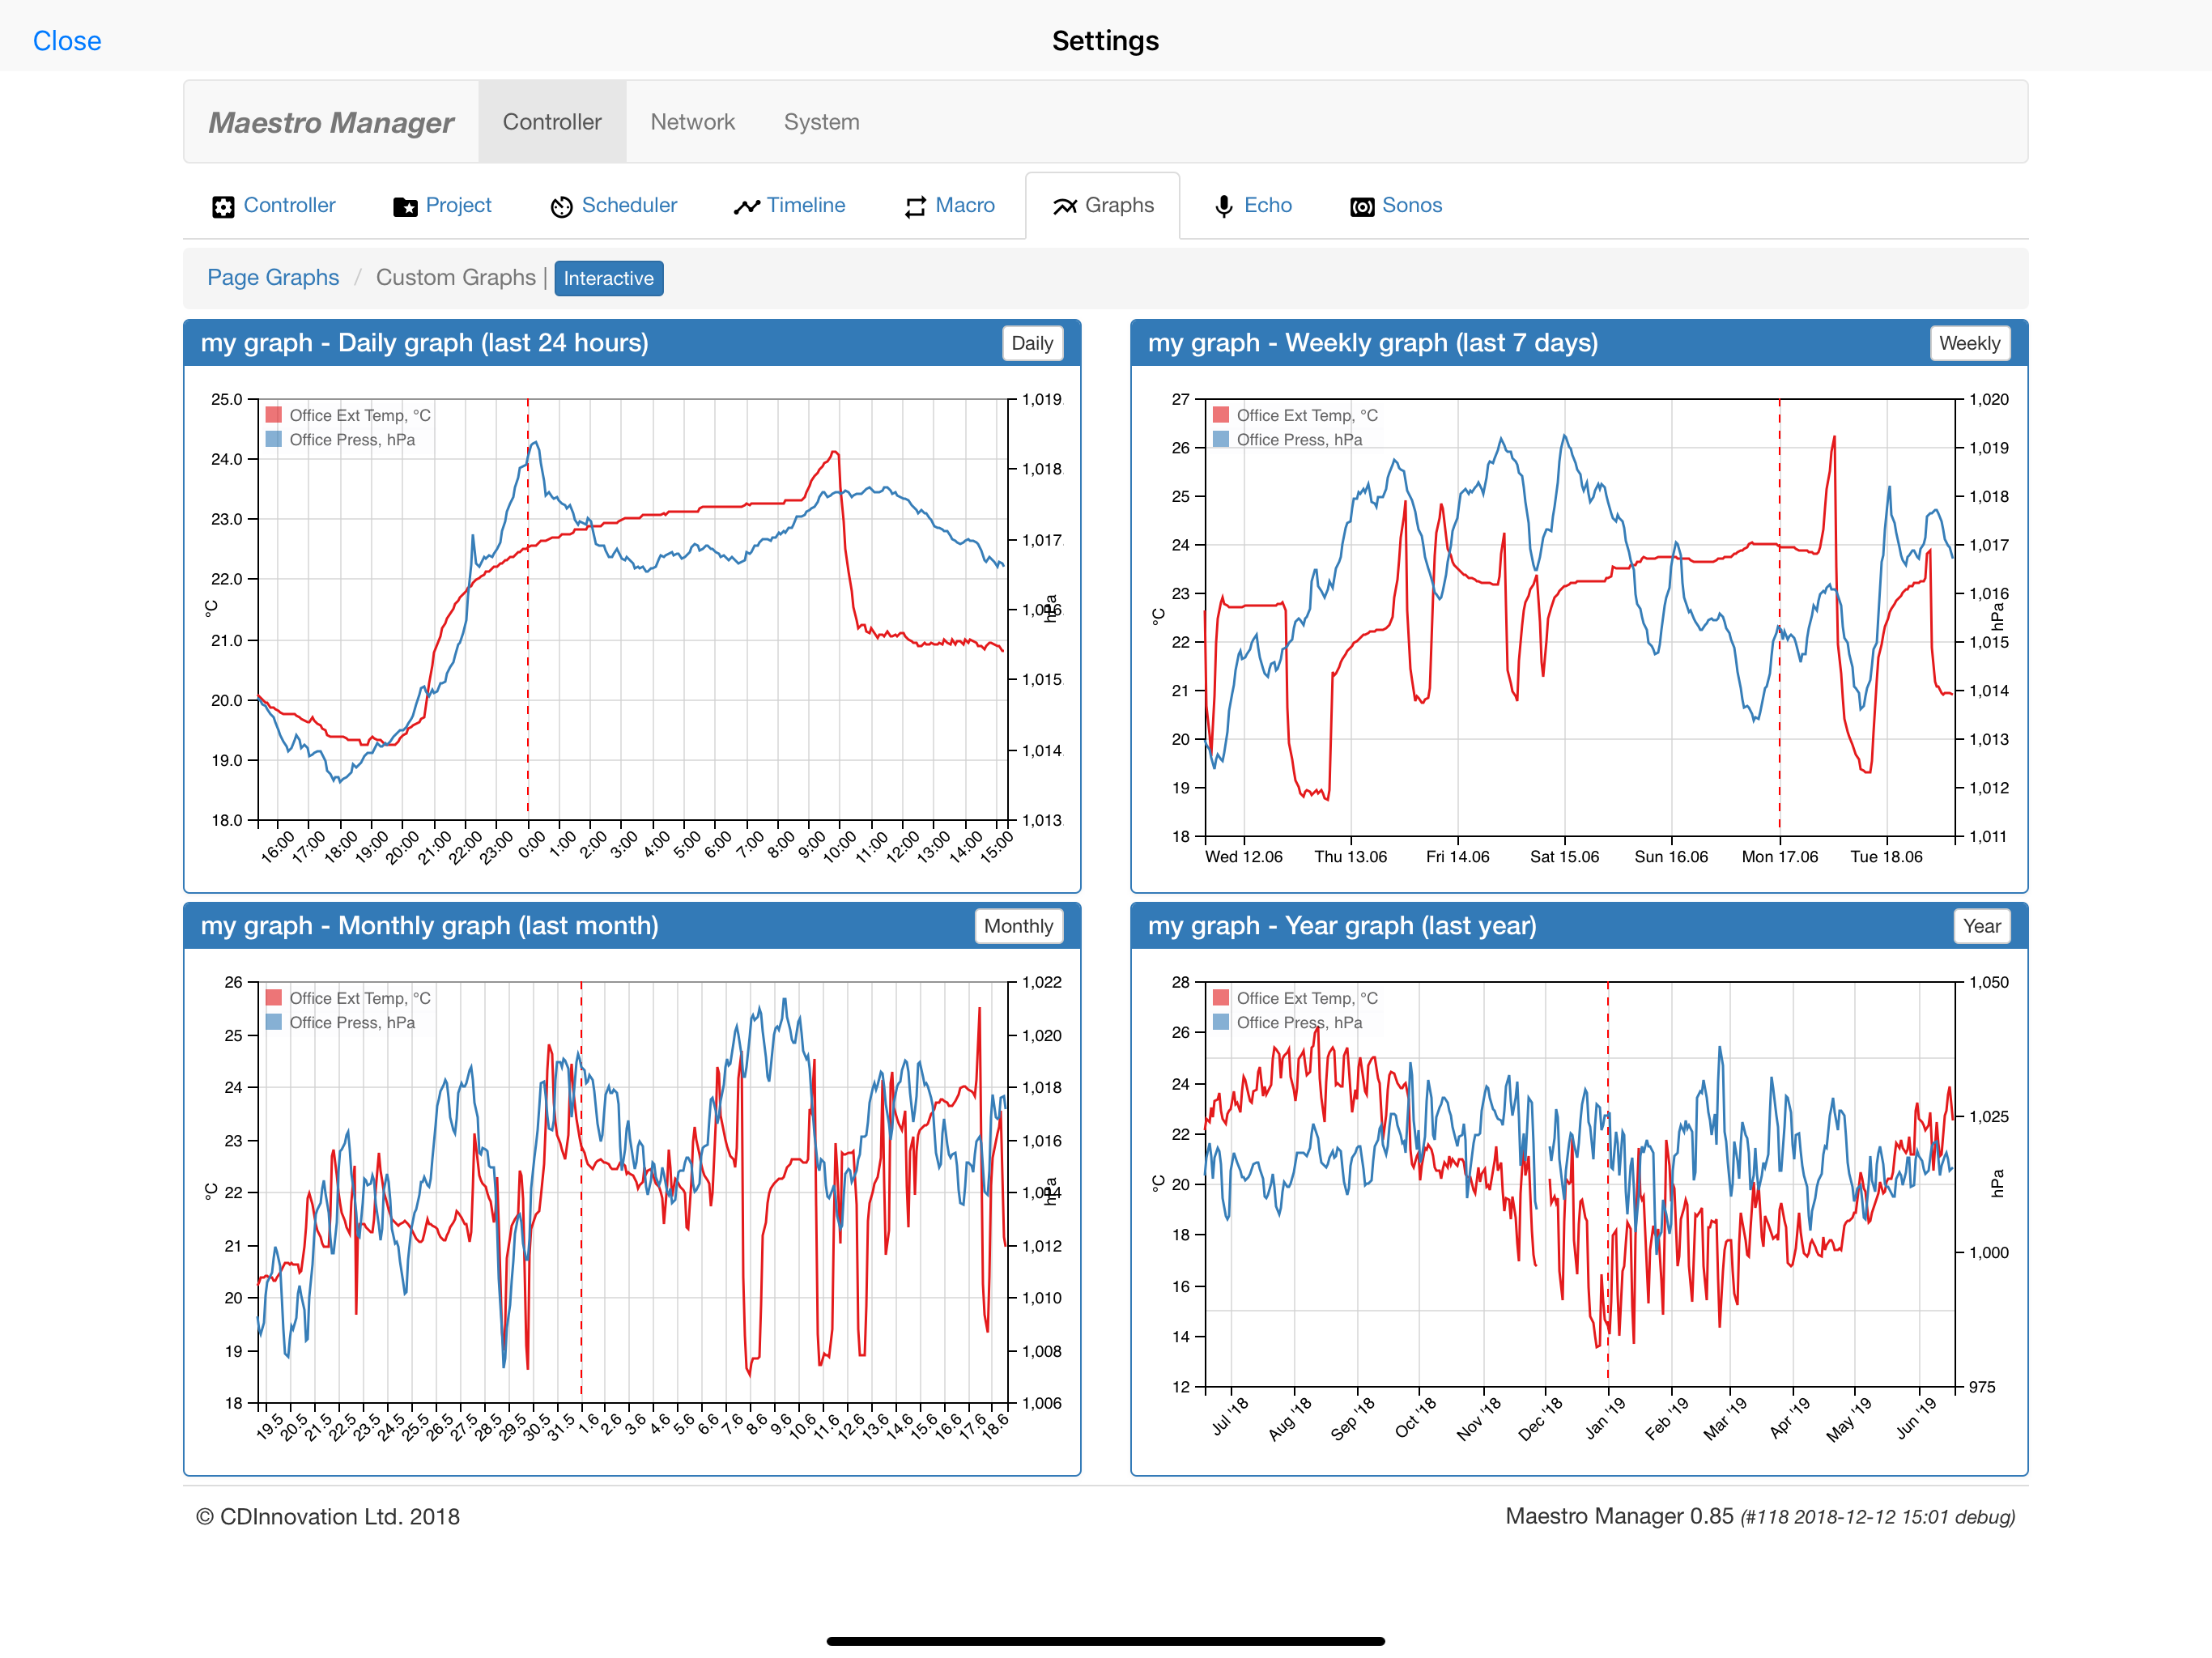Screen dimensions: 2212x1658
Task: Click the Timeline chart-line icon
Action: click(x=747, y=206)
